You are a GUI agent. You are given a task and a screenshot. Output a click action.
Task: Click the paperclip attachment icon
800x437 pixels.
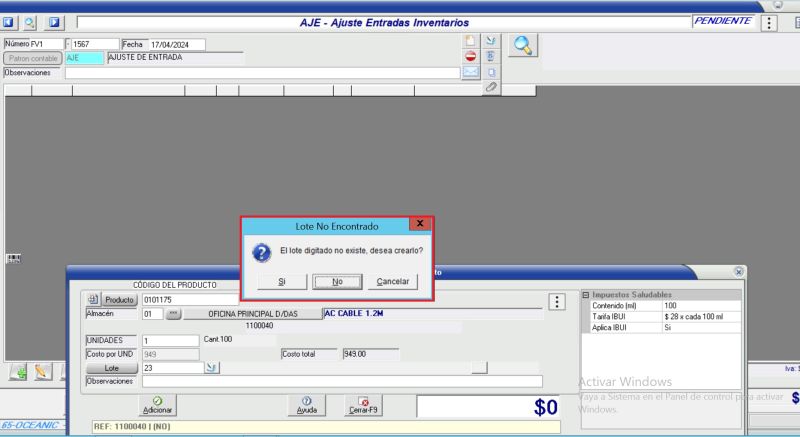click(x=491, y=88)
